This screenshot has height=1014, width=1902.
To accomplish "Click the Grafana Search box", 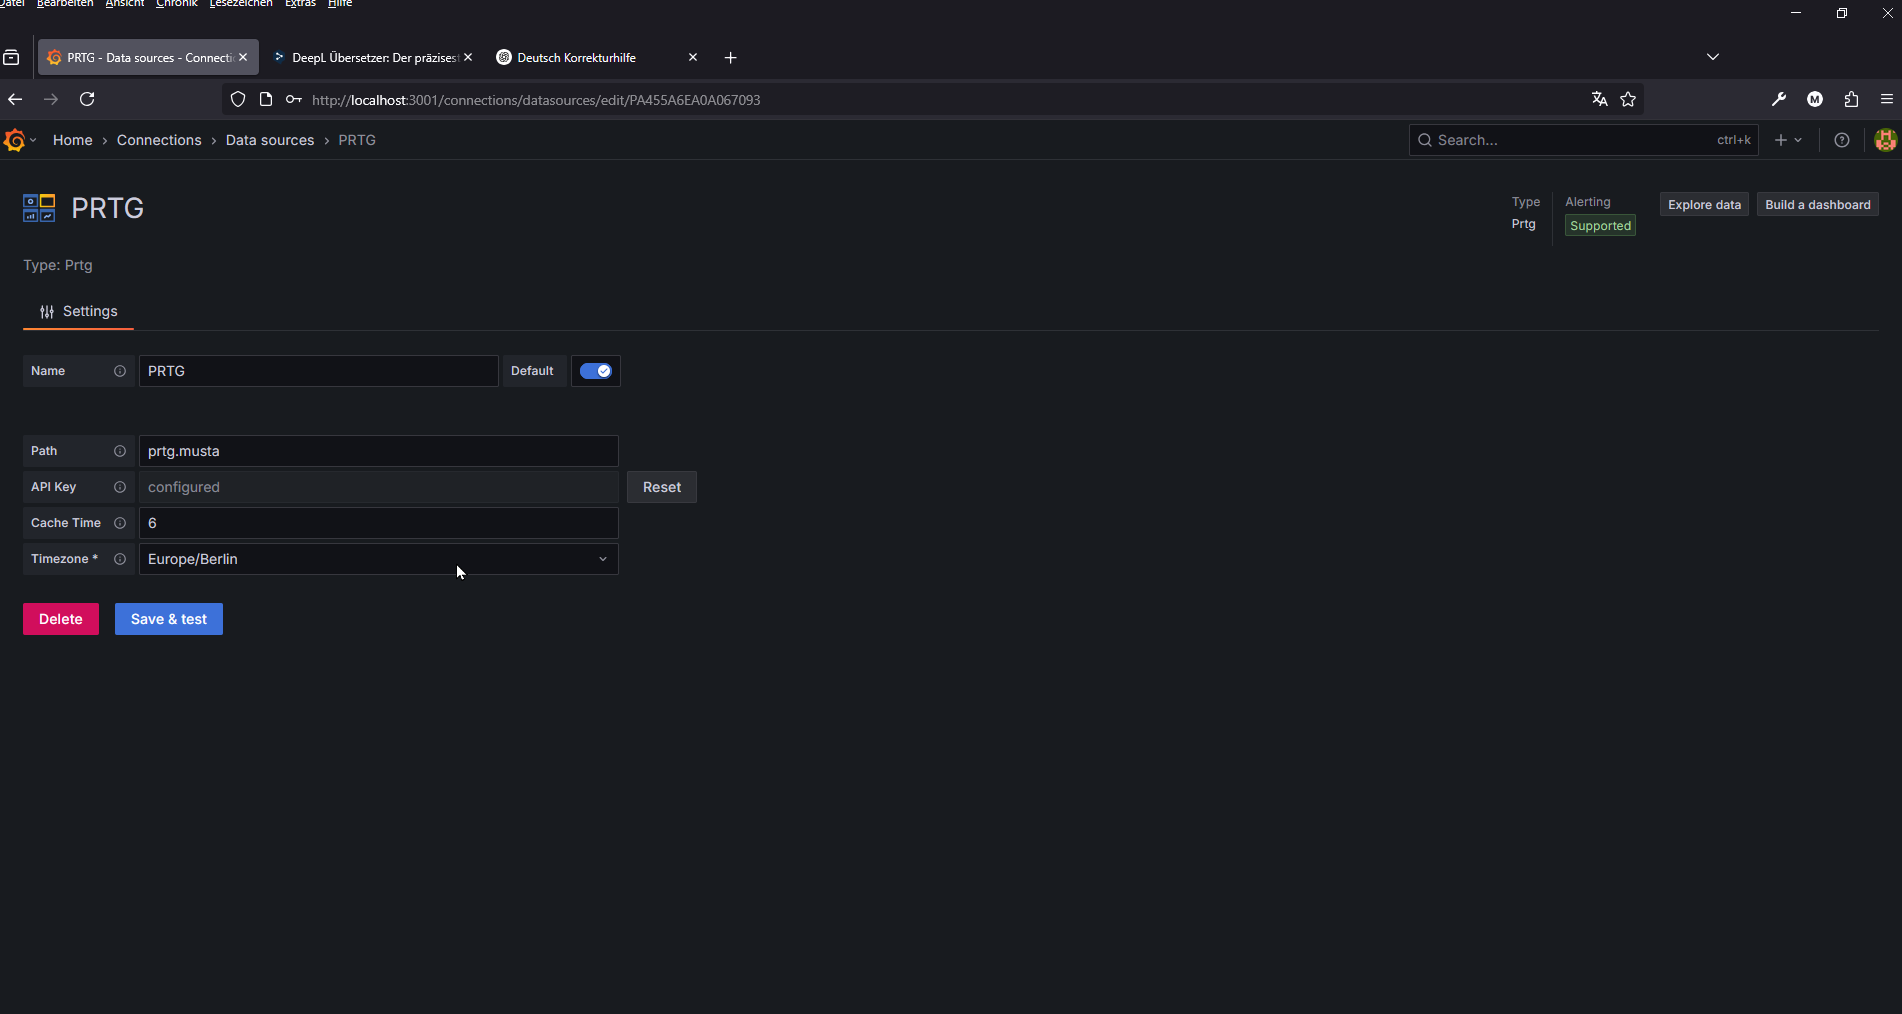I will coord(1584,140).
